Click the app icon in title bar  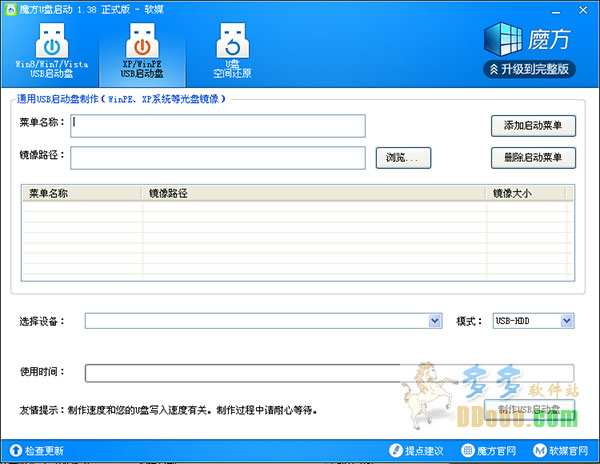(x=11, y=10)
